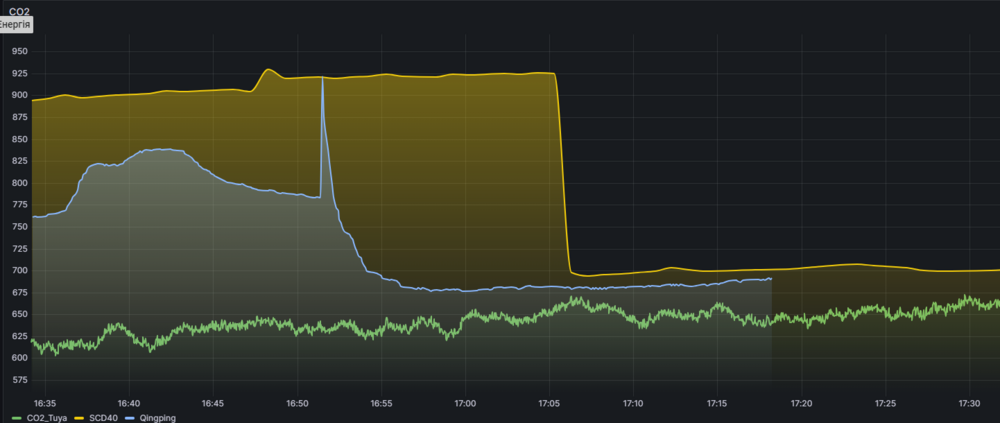Click the 650 Y-axis label

point(20,315)
